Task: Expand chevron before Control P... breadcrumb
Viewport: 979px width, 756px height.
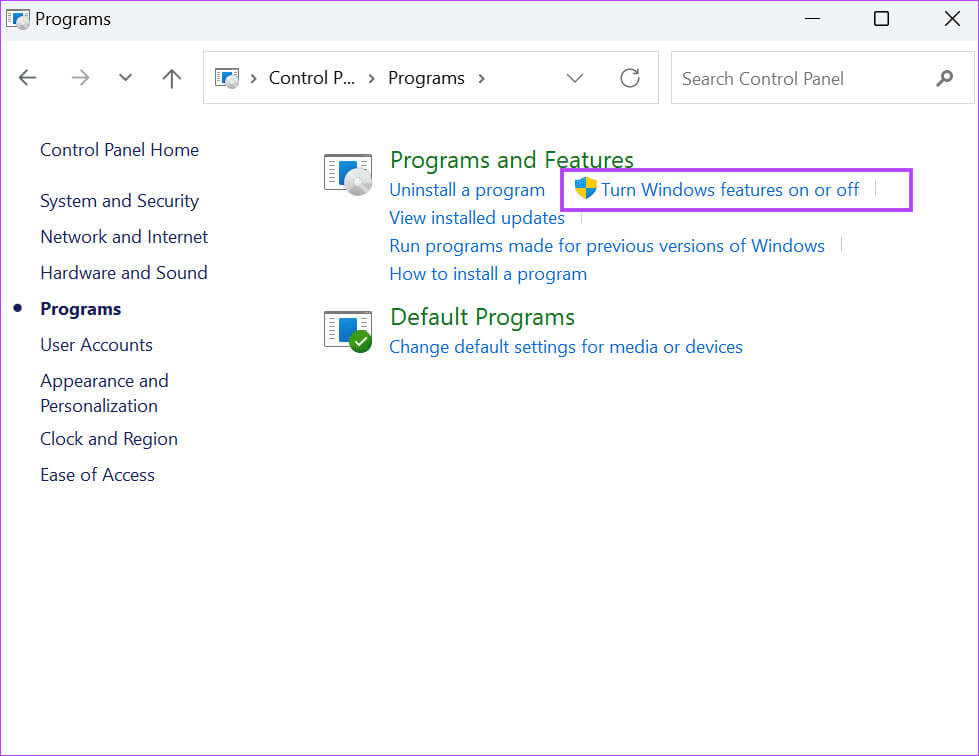Action: [253, 79]
